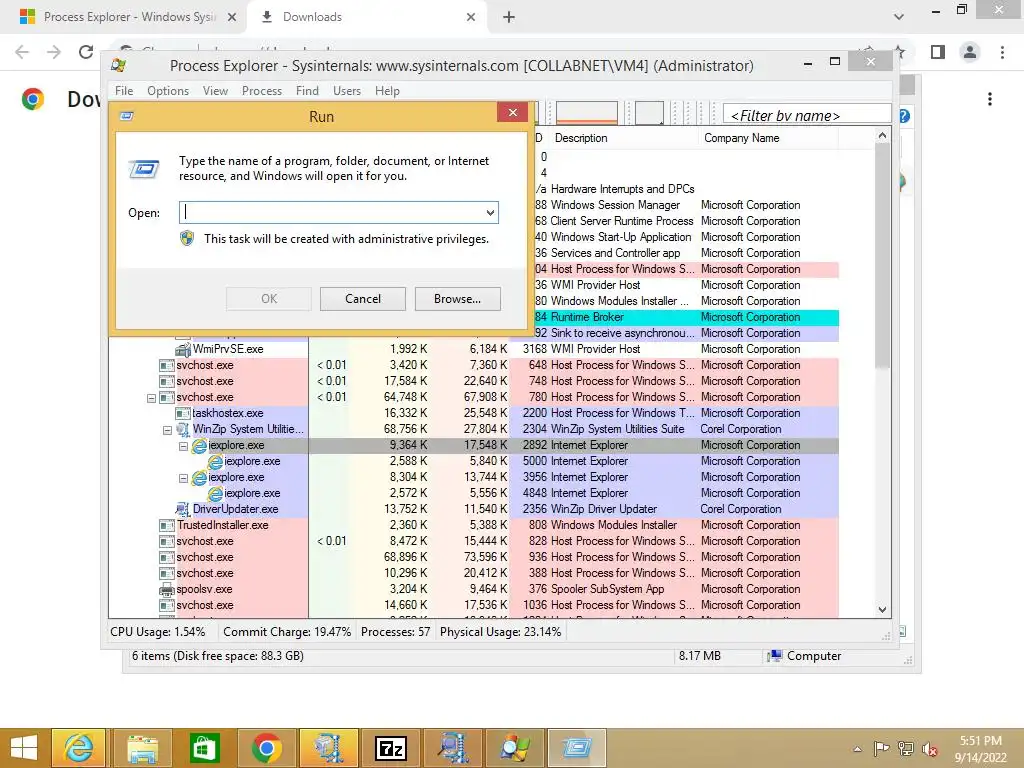Go forward in Chrome

point(54,52)
